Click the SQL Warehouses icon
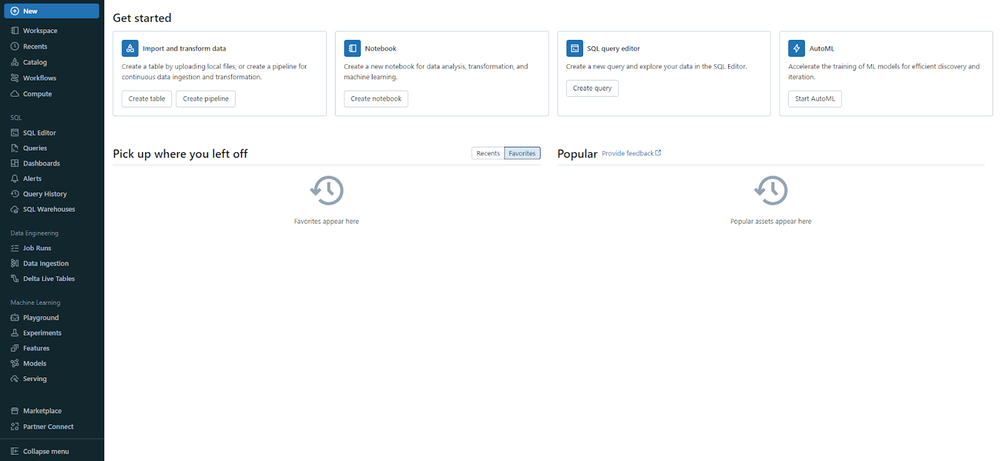The image size is (1000, 461). pos(15,209)
